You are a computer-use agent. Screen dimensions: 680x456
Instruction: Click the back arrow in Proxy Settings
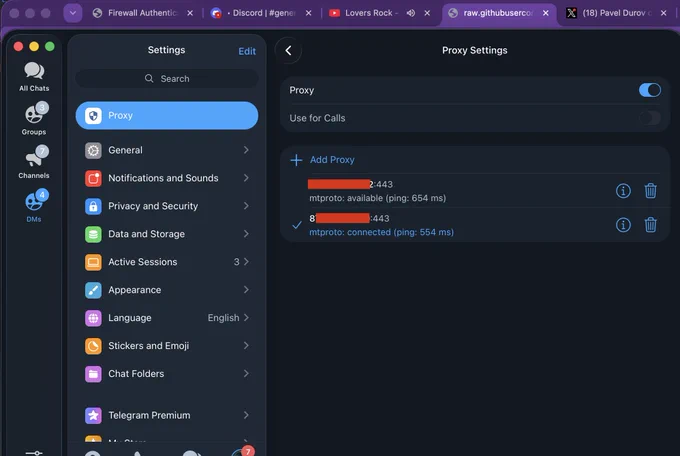coord(288,50)
